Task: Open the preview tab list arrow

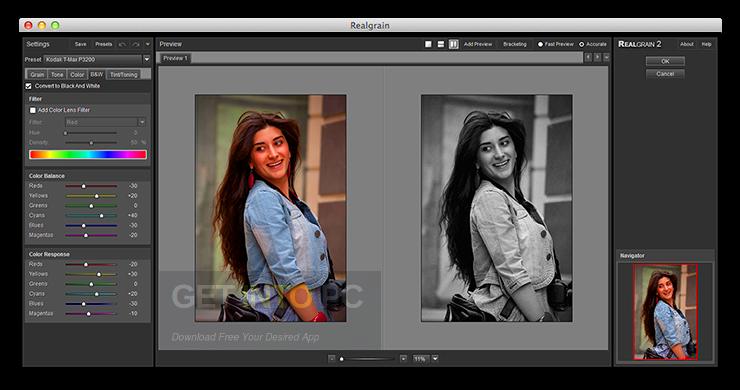Action: 606,57
